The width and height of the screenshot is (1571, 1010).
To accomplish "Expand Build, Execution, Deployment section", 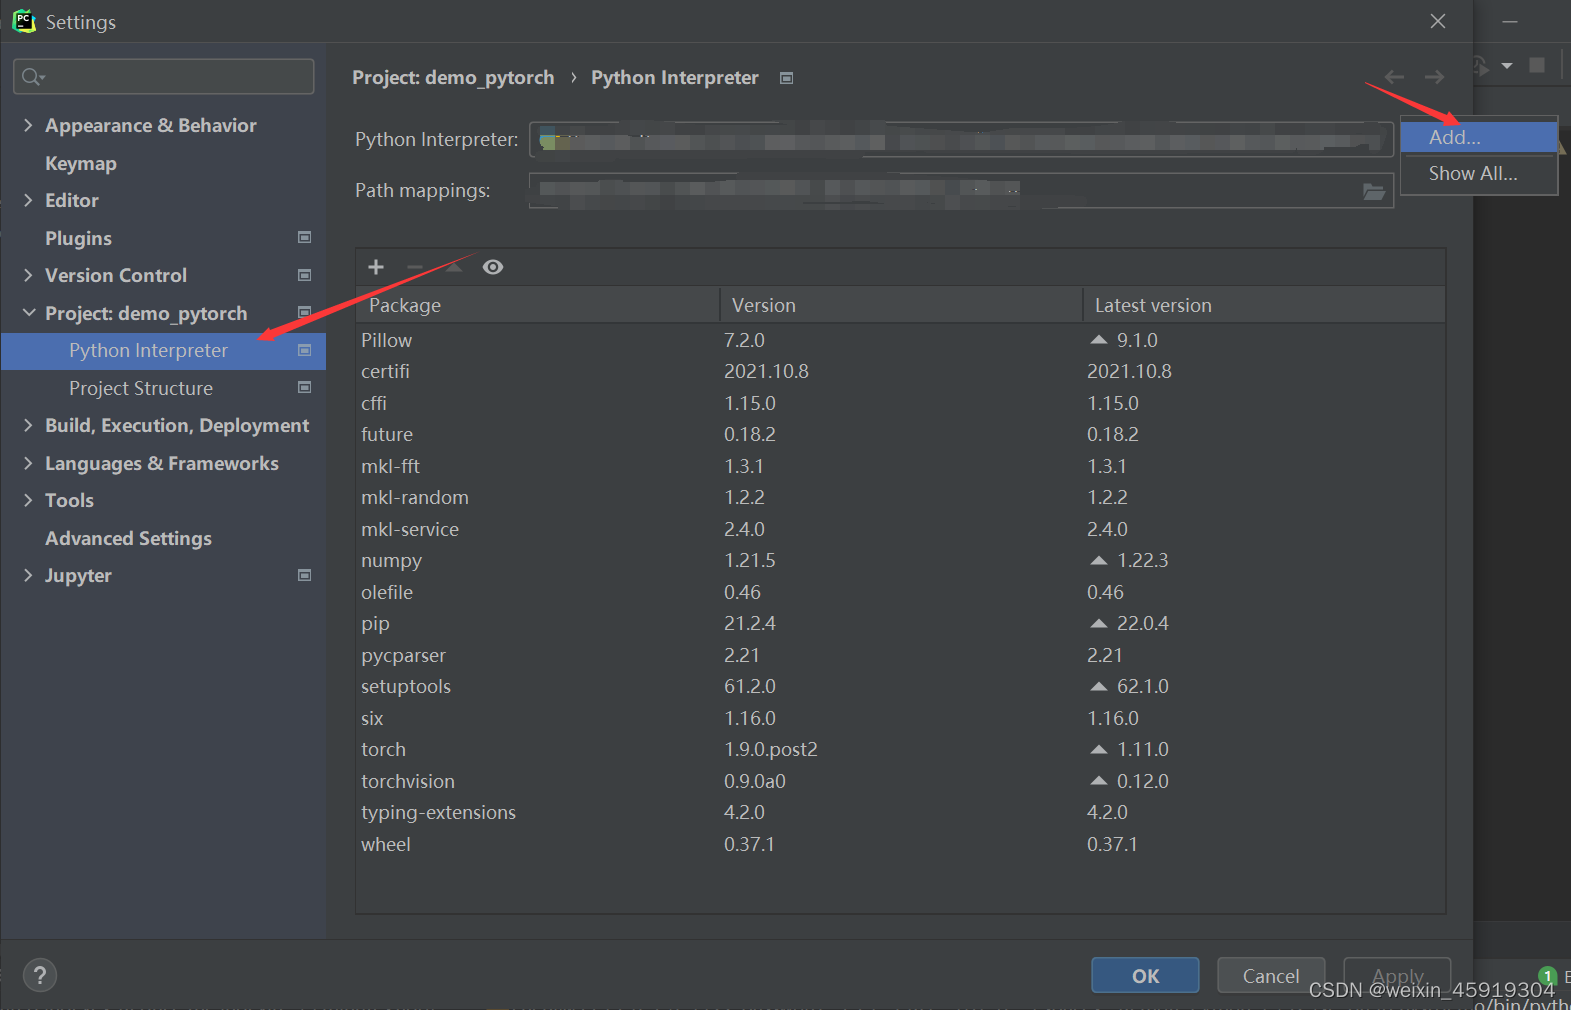I will (x=28, y=425).
